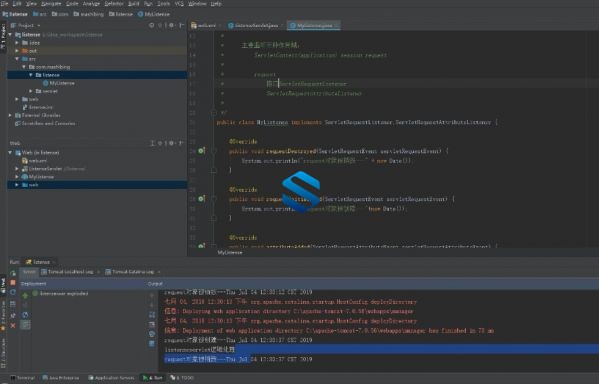
Task: Hide the Web tool window
Action: pos(181,143)
